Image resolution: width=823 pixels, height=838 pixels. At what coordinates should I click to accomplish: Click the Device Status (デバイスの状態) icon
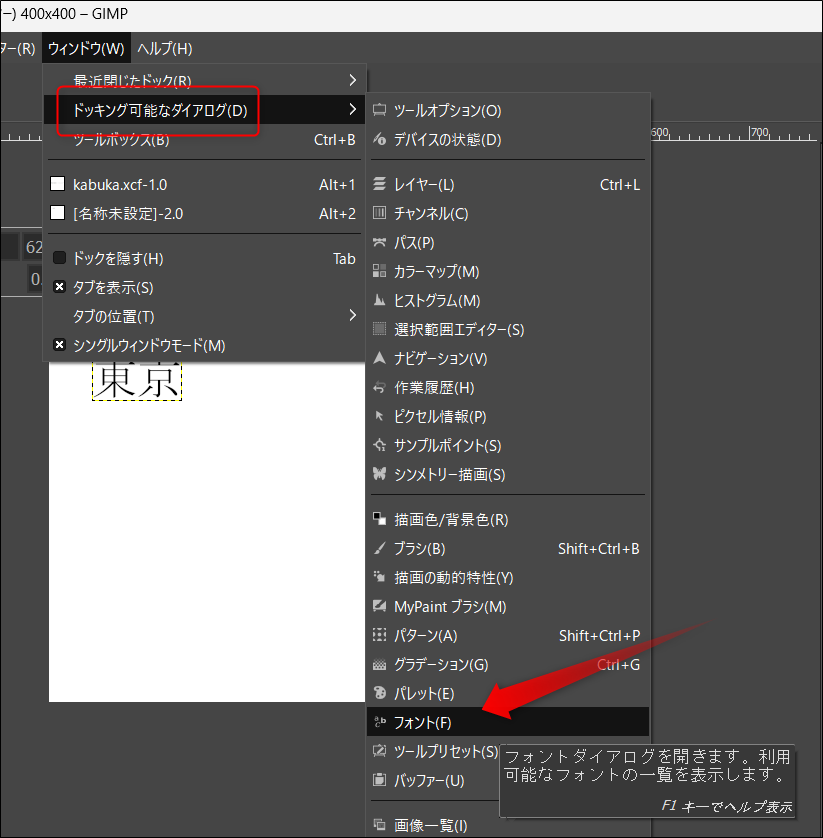coord(379,139)
